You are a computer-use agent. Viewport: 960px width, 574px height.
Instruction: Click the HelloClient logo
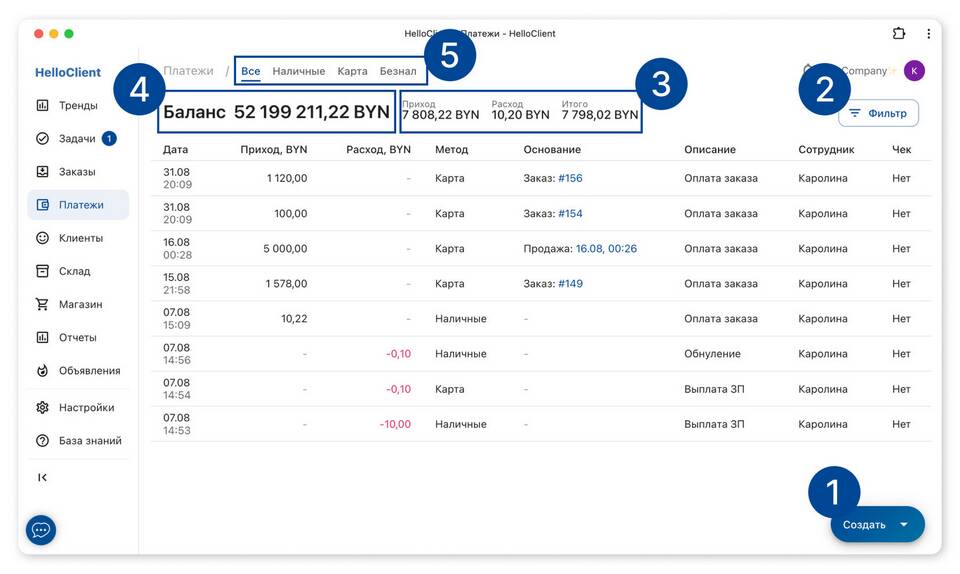[67, 72]
